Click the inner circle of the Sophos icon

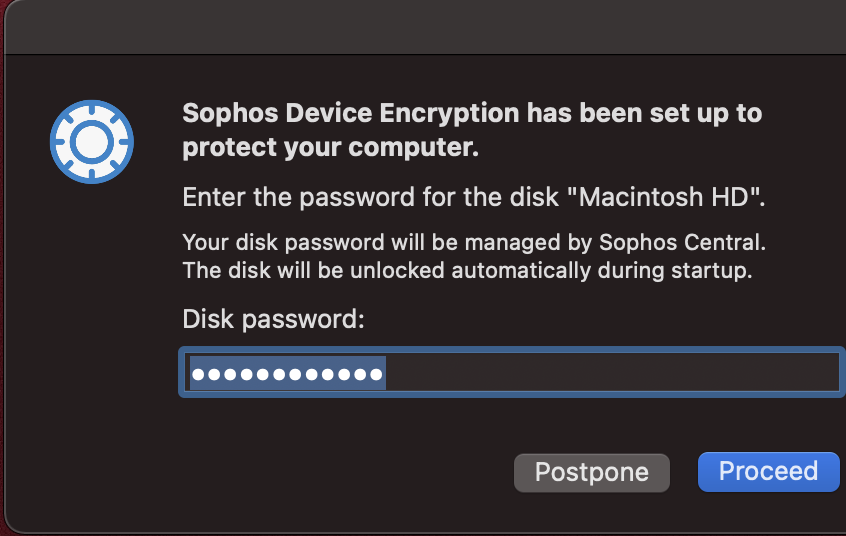click(x=92, y=142)
